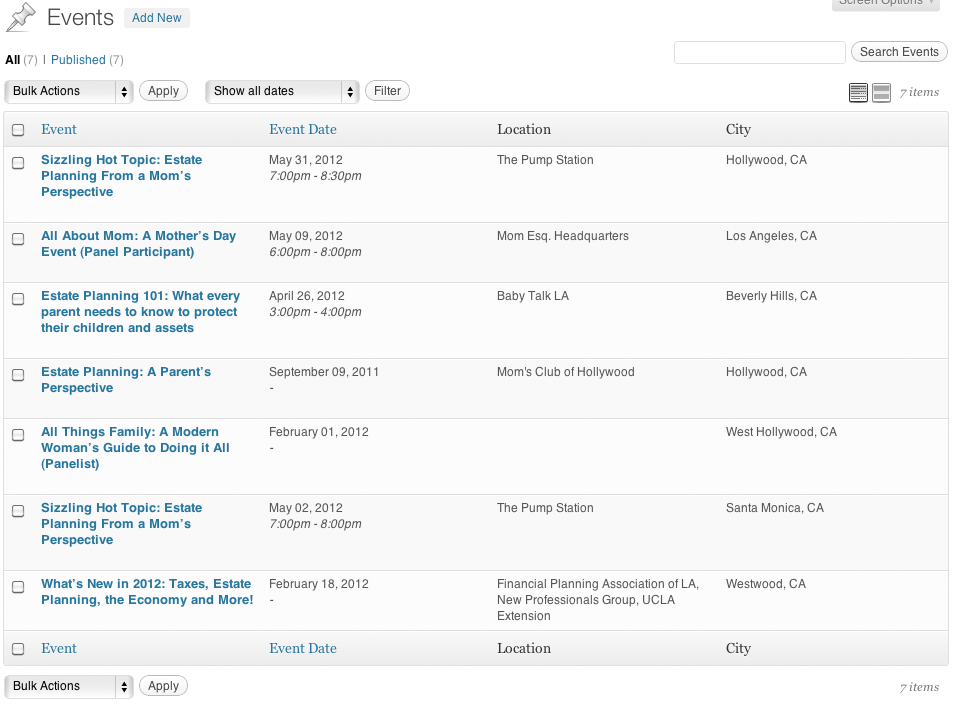Check the All Things Family event row
The height and width of the screenshot is (713, 956).
(18, 435)
